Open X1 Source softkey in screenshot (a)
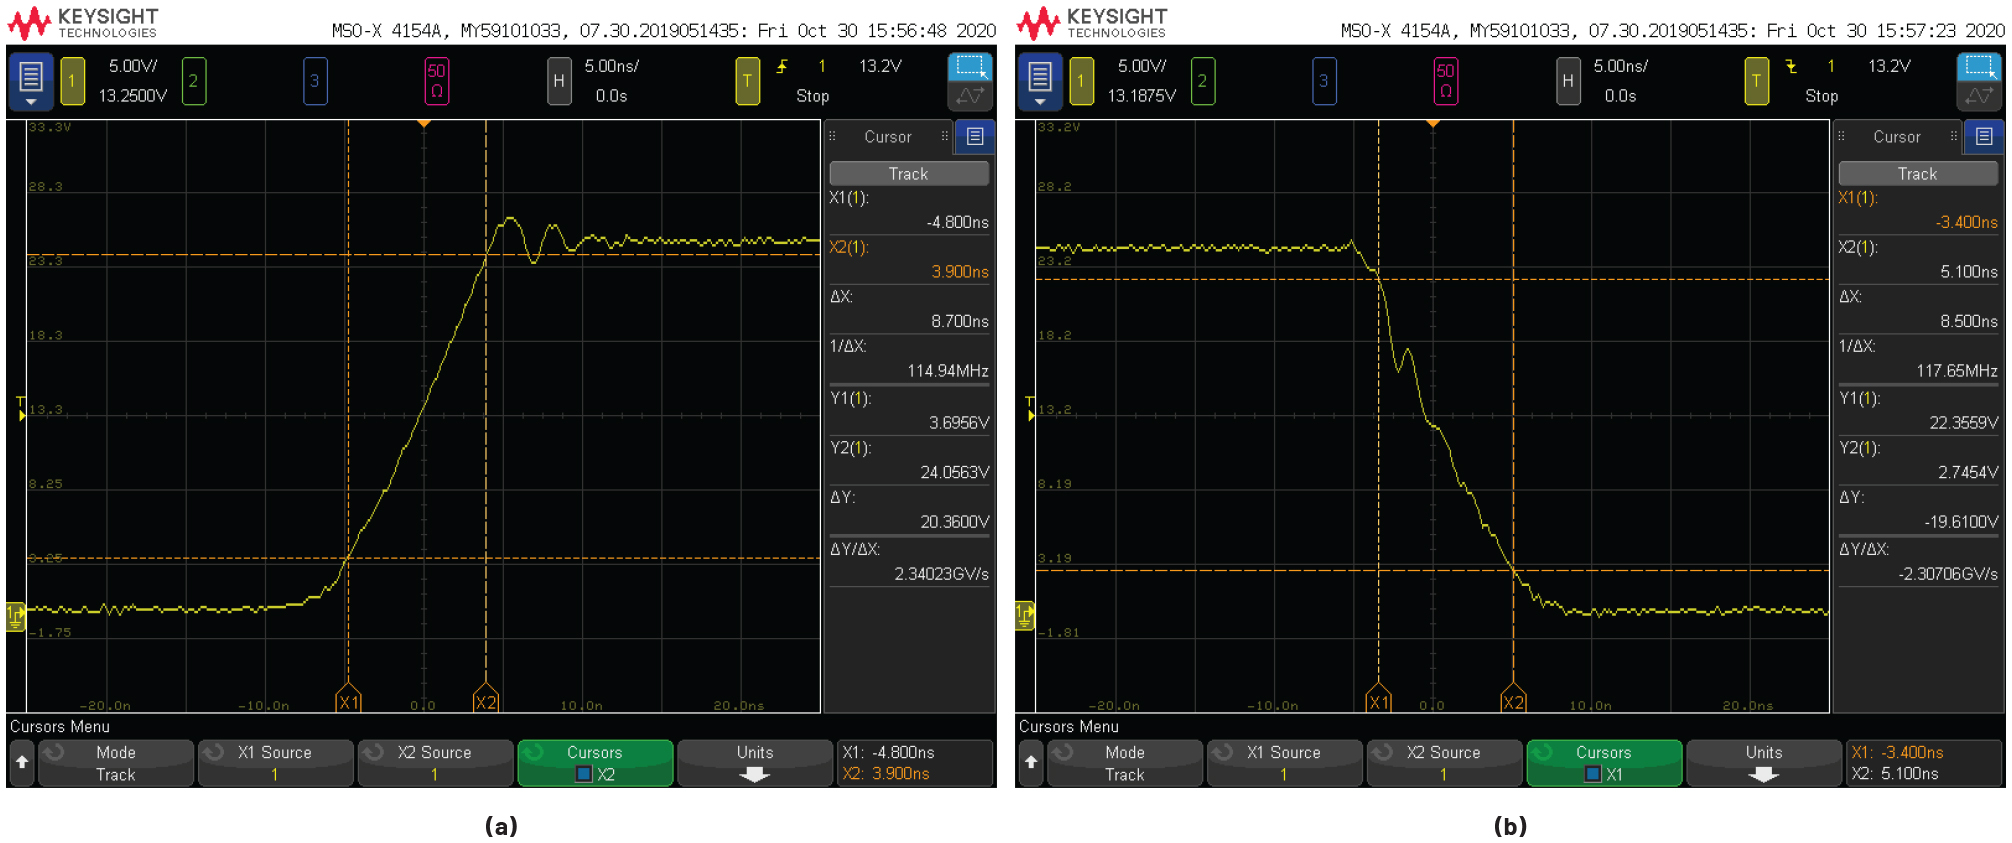The width and height of the screenshot is (2012, 843). (x=275, y=763)
